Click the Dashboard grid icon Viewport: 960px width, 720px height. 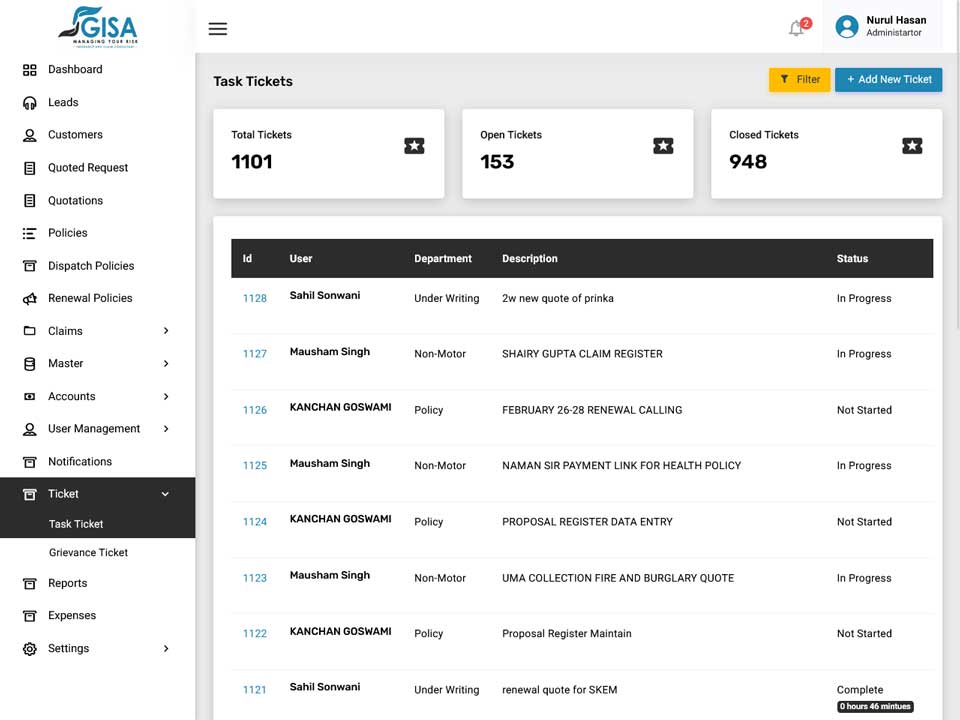tap(29, 70)
